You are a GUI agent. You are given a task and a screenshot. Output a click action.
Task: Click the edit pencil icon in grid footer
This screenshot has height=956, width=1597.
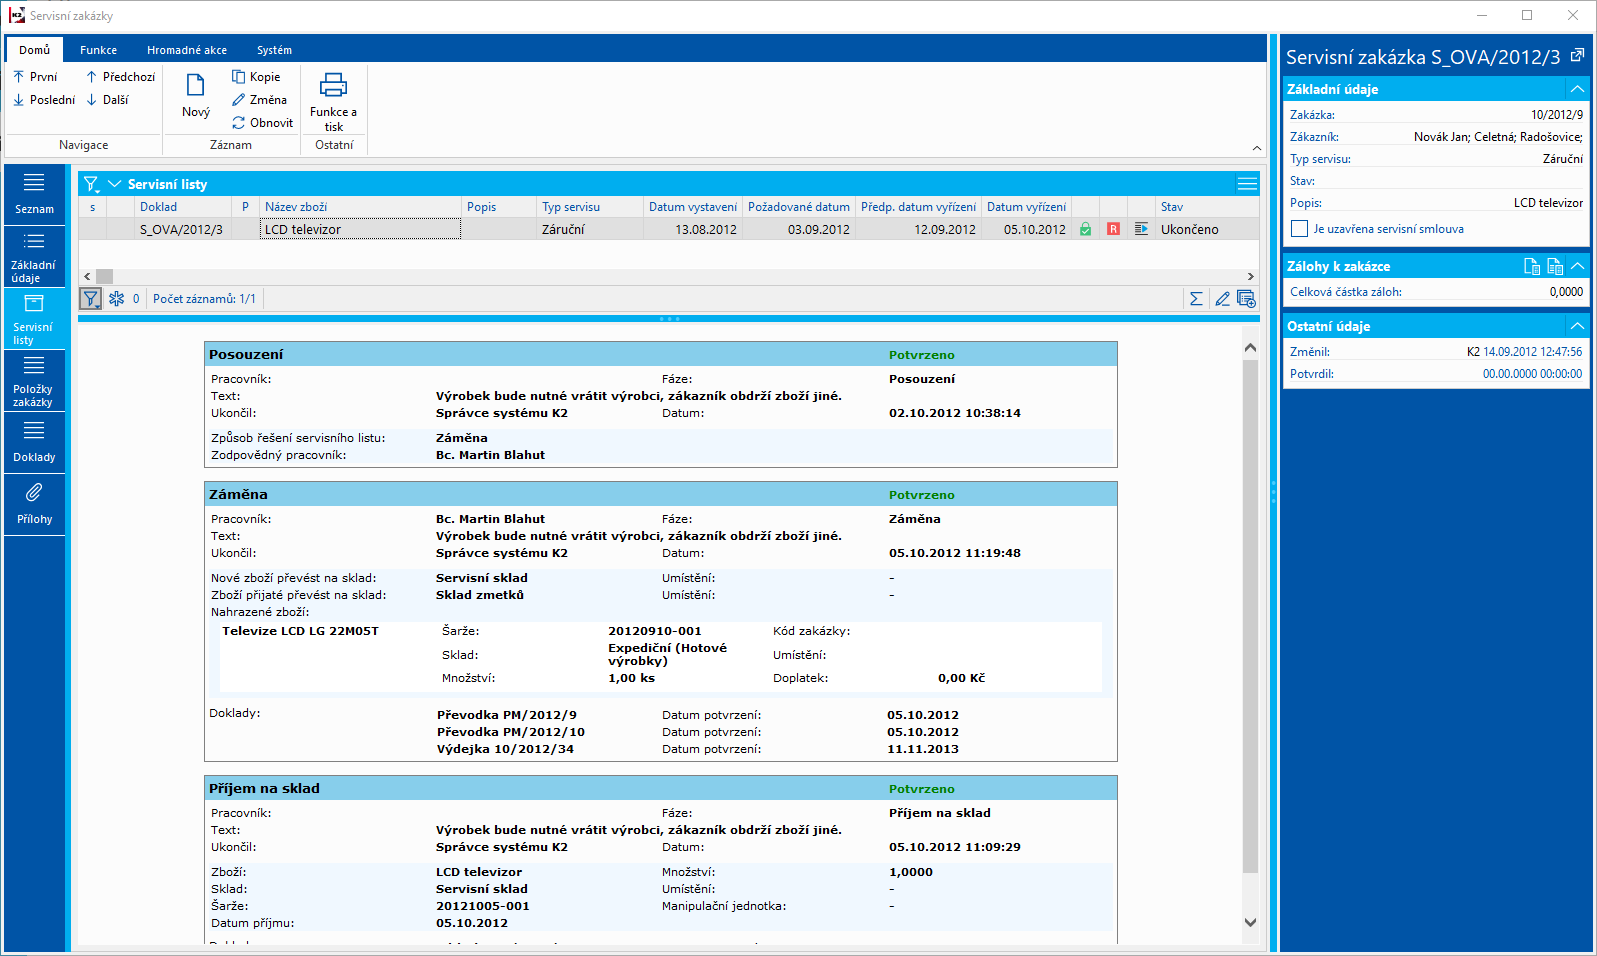pyautogui.click(x=1222, y=299)
